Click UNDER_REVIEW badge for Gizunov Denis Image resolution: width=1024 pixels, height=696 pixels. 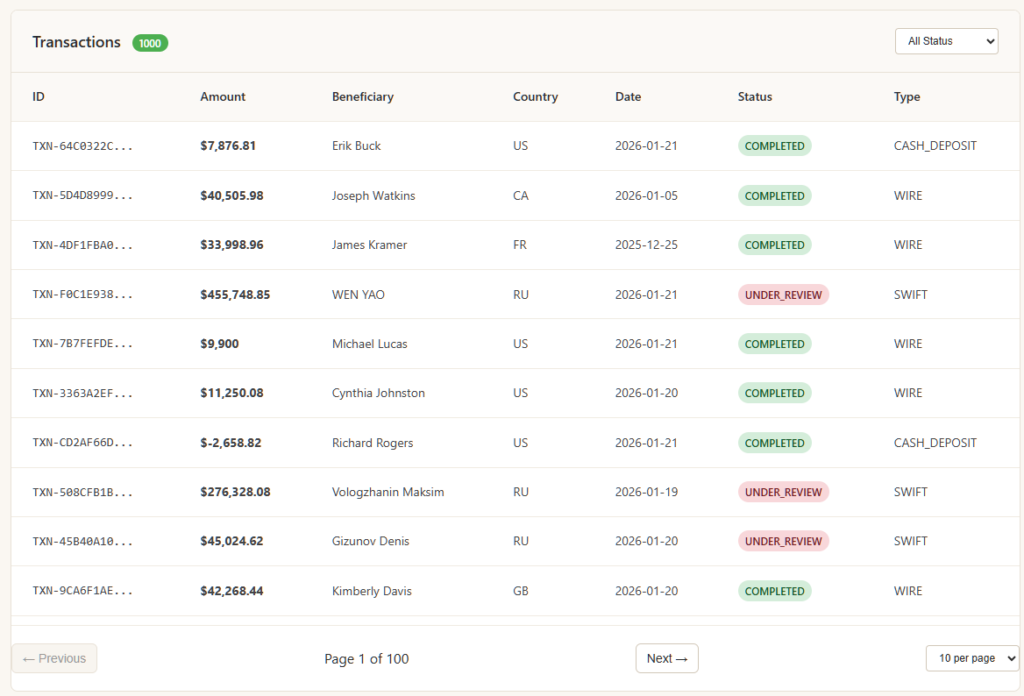coord(783,541)
